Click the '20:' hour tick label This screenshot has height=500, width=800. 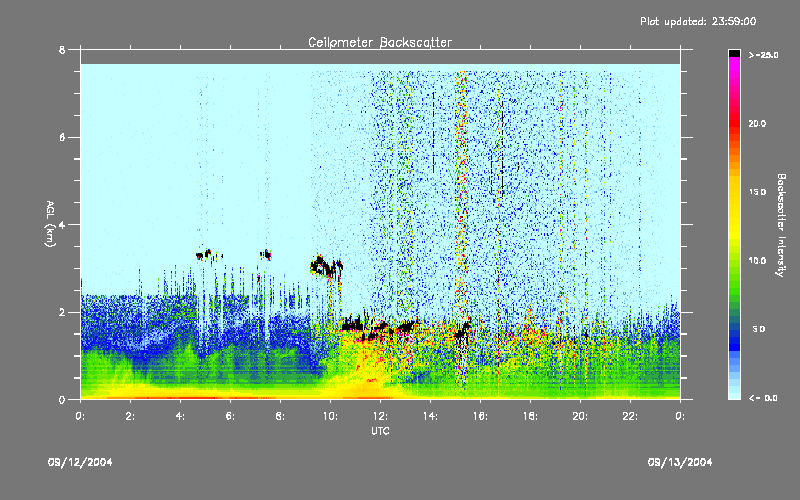(x=580, y=416)
